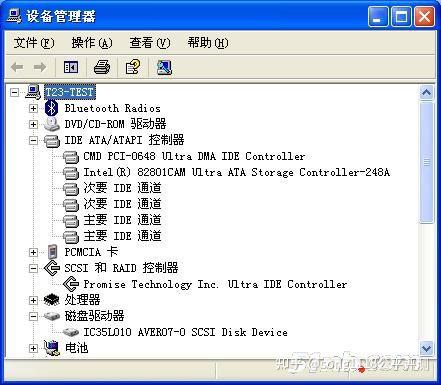This screenshot has width=441, height=385.
Task: Select PCMCIA 卡 label
Action: pos(91,252)
